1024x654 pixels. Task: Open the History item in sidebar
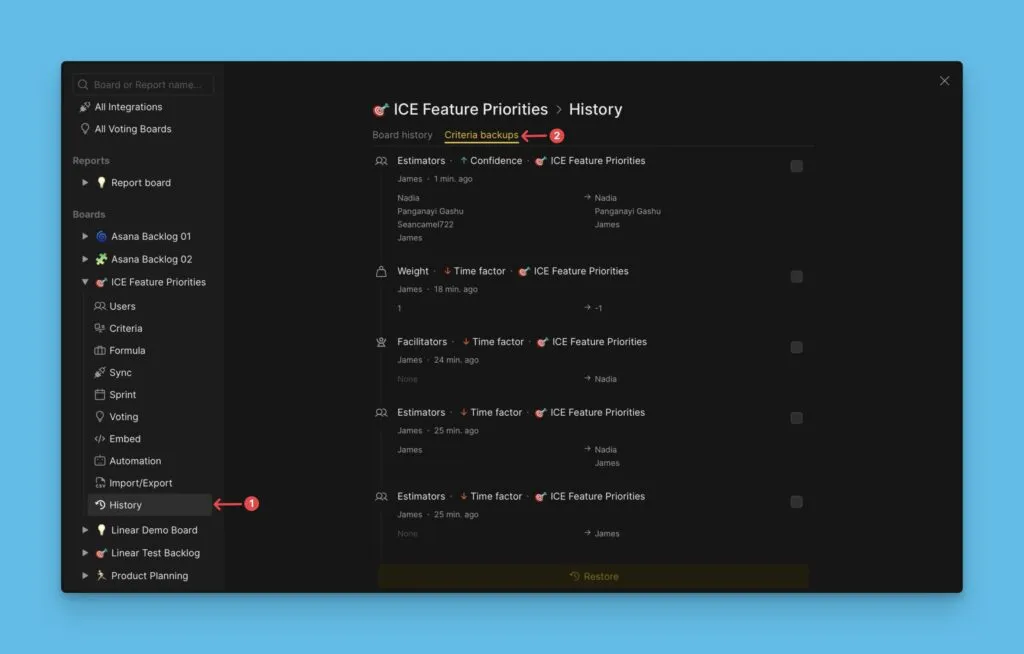[126, 505]
